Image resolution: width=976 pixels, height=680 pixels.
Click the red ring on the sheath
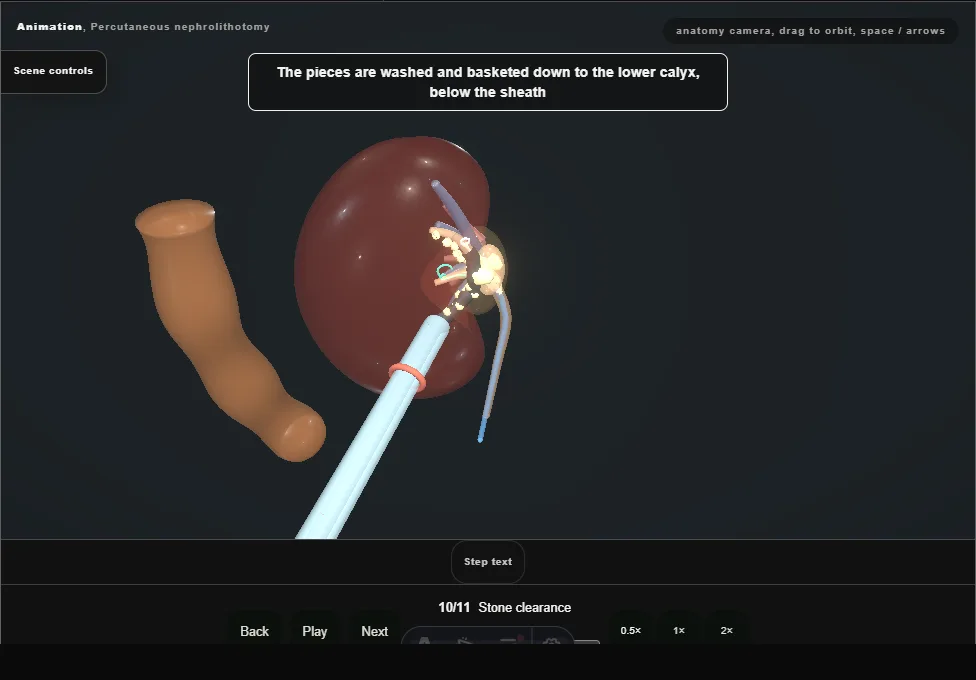407,376
